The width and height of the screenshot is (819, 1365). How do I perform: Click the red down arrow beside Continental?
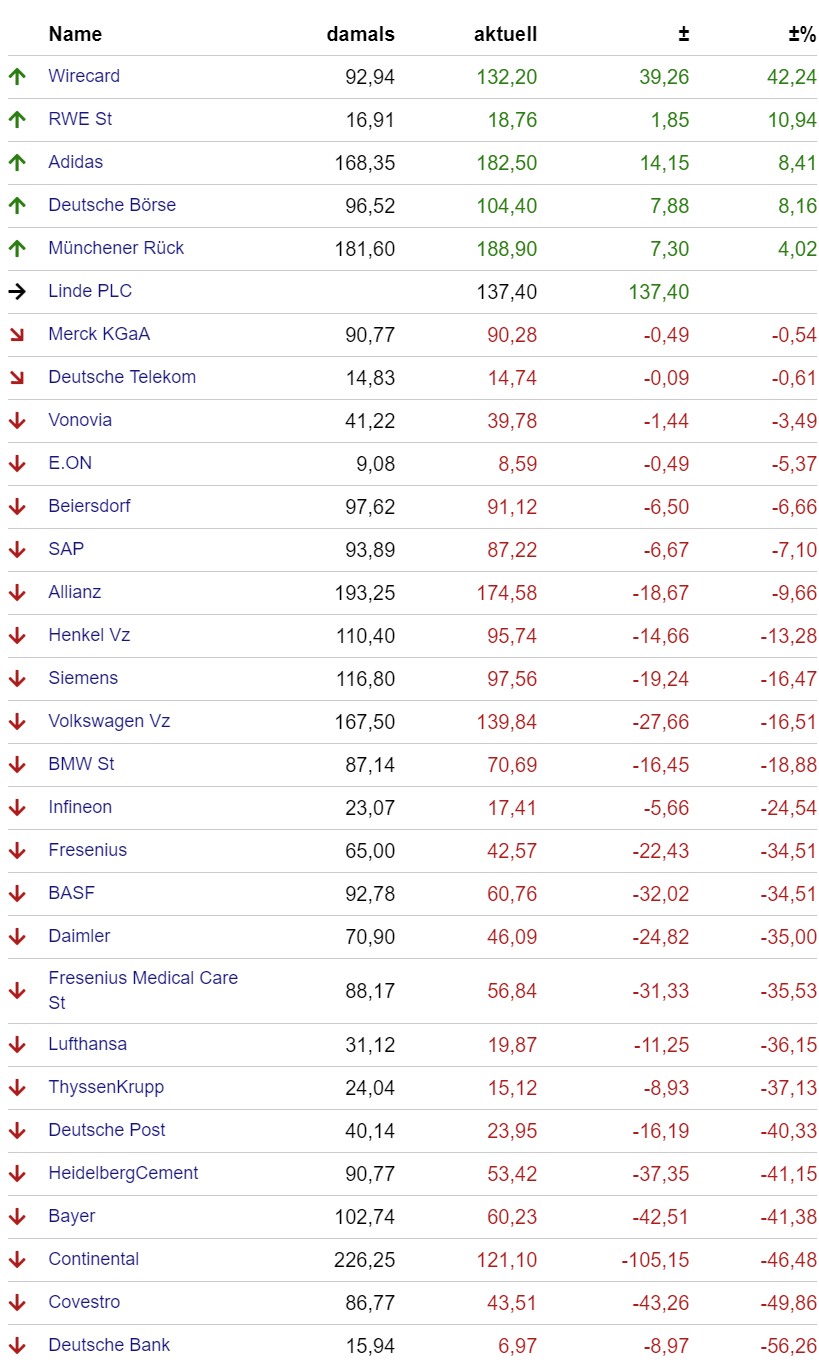[16, 1260]
